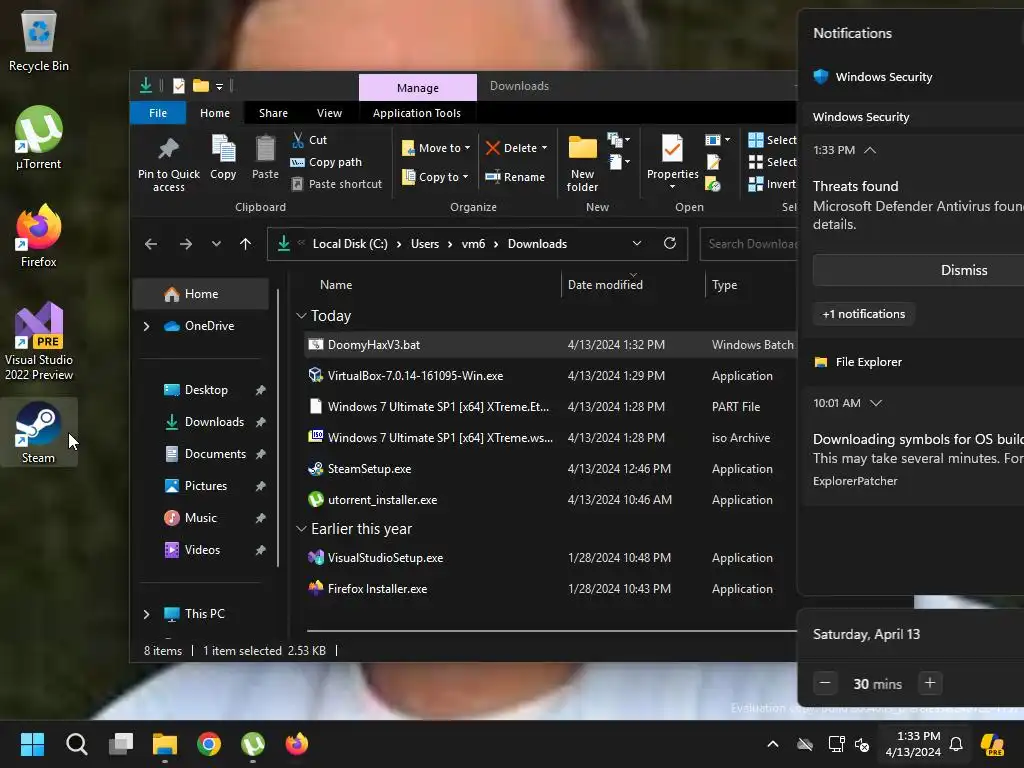Refresh the Downloads folder
This screenshot has height=768, width=1024.
pos(670,244)
